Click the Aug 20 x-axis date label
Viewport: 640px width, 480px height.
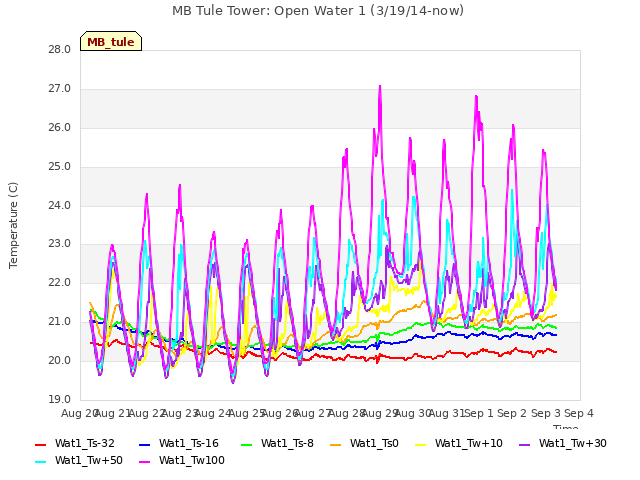point(79,413)
